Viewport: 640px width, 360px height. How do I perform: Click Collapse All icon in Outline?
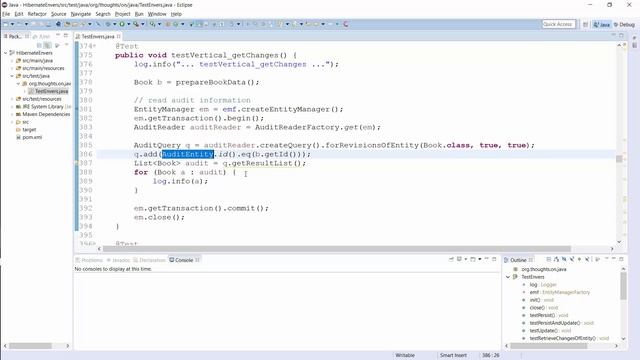549,260
